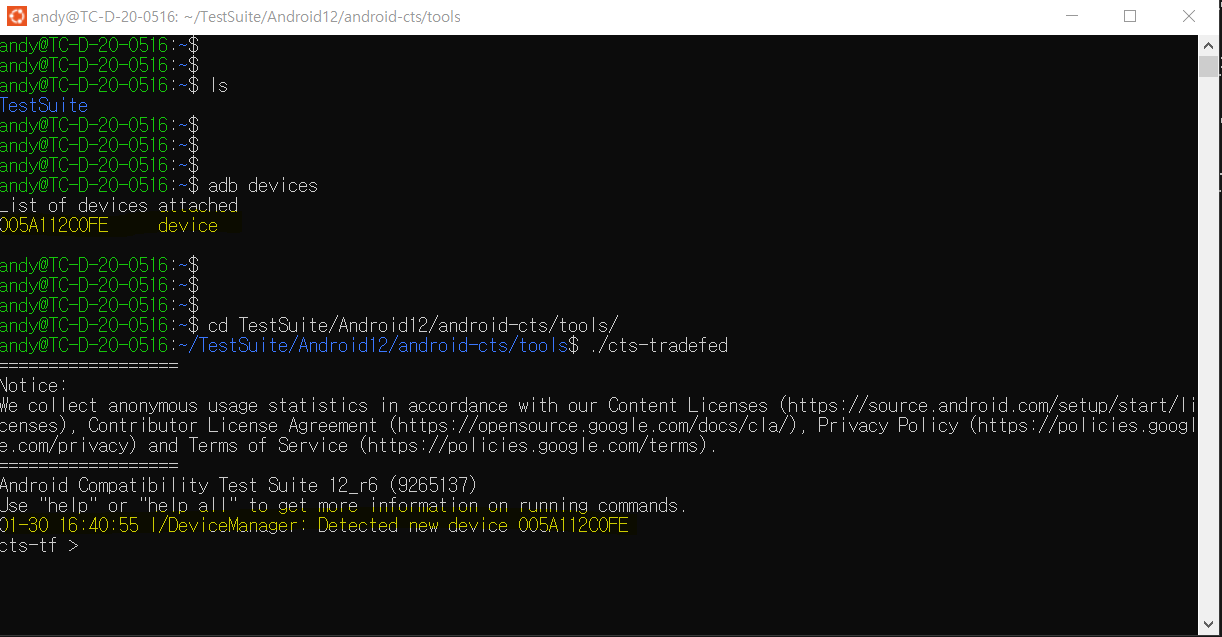Click the './cts-tradefed' command text

click(659, 345)
